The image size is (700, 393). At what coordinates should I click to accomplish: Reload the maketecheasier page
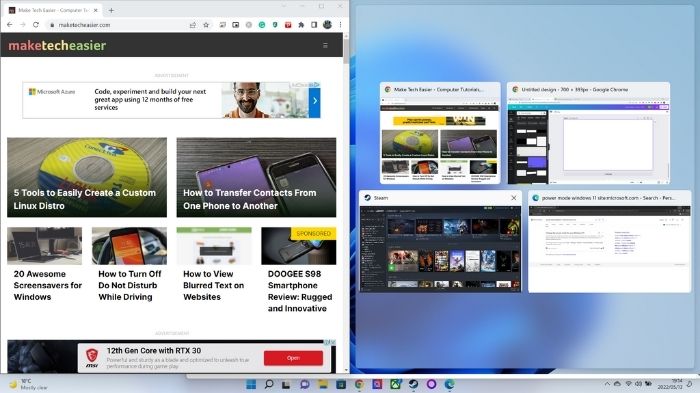click(x=36, y=25)
